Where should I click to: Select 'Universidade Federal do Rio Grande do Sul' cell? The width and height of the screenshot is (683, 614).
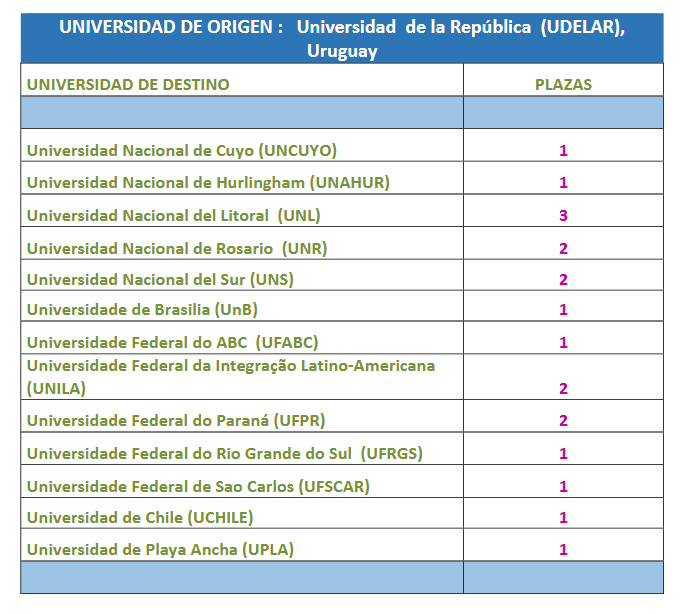[x=242, y=449]
